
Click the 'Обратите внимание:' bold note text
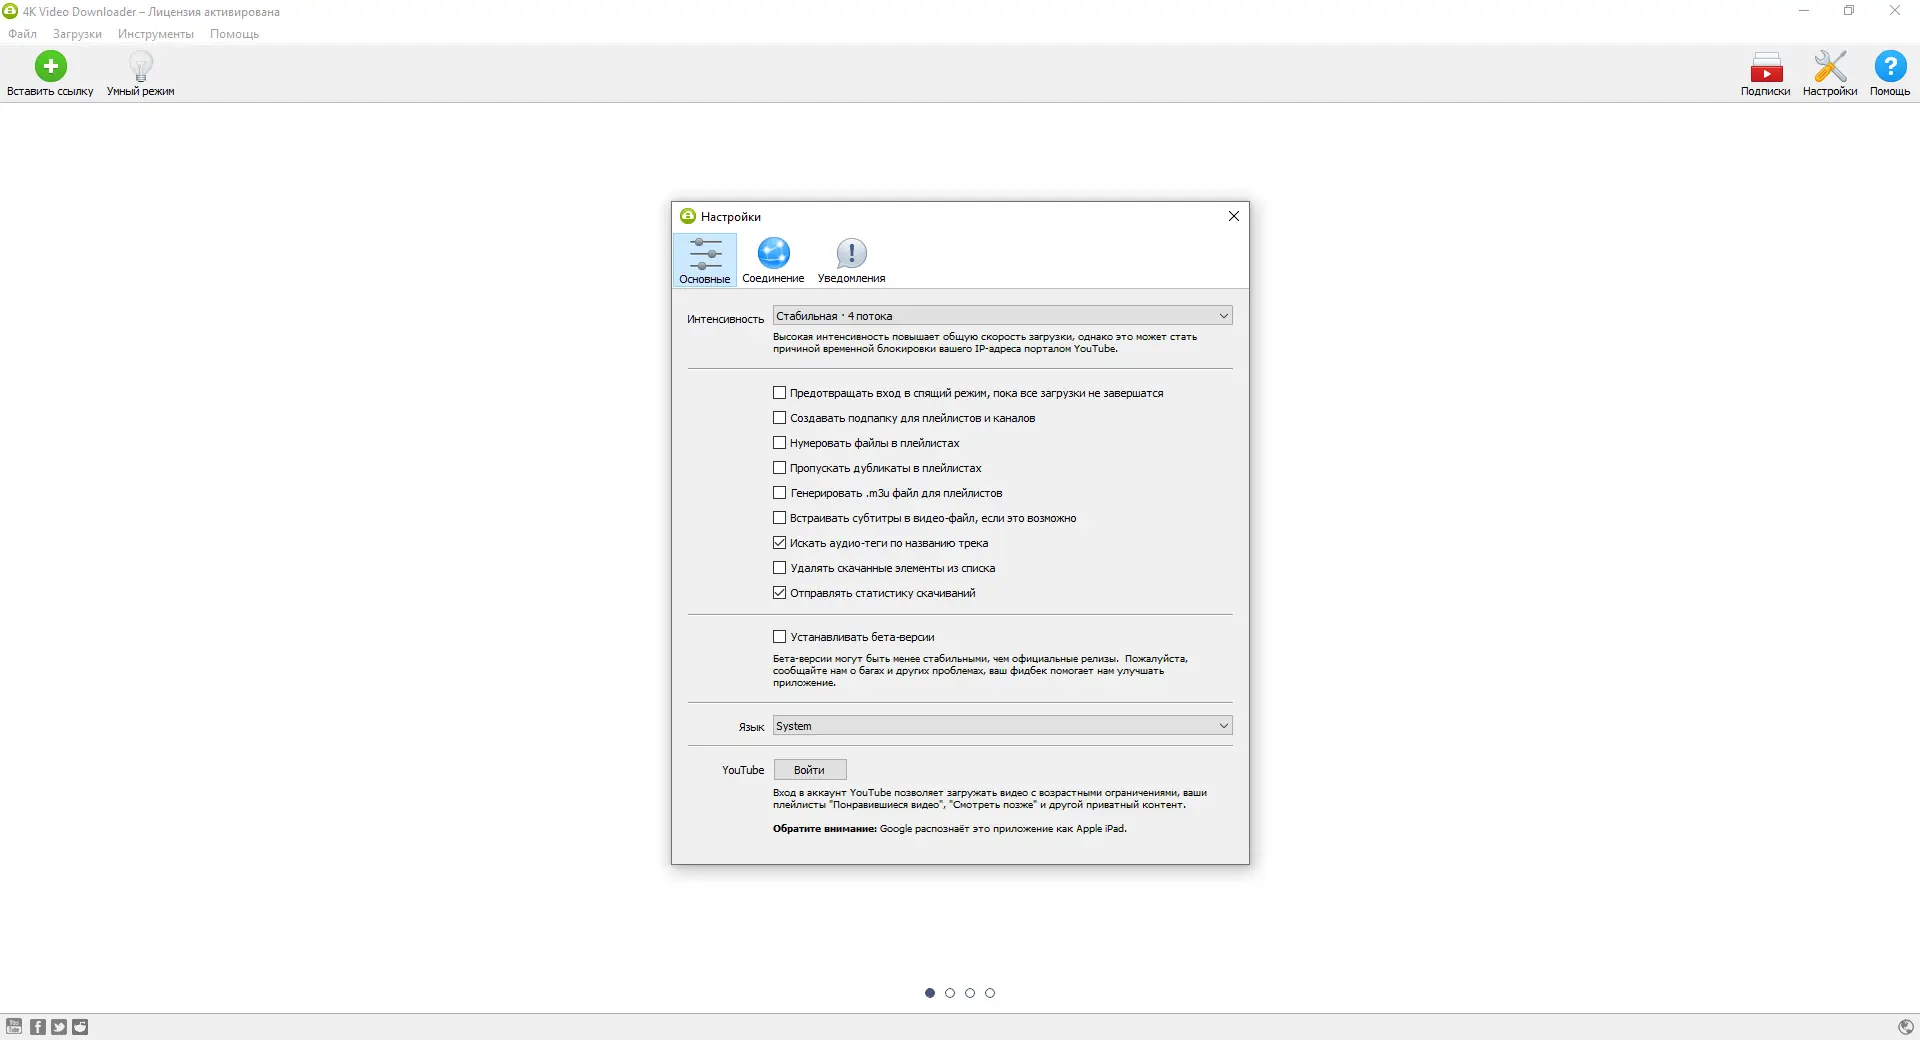click(x=825, y=829)
